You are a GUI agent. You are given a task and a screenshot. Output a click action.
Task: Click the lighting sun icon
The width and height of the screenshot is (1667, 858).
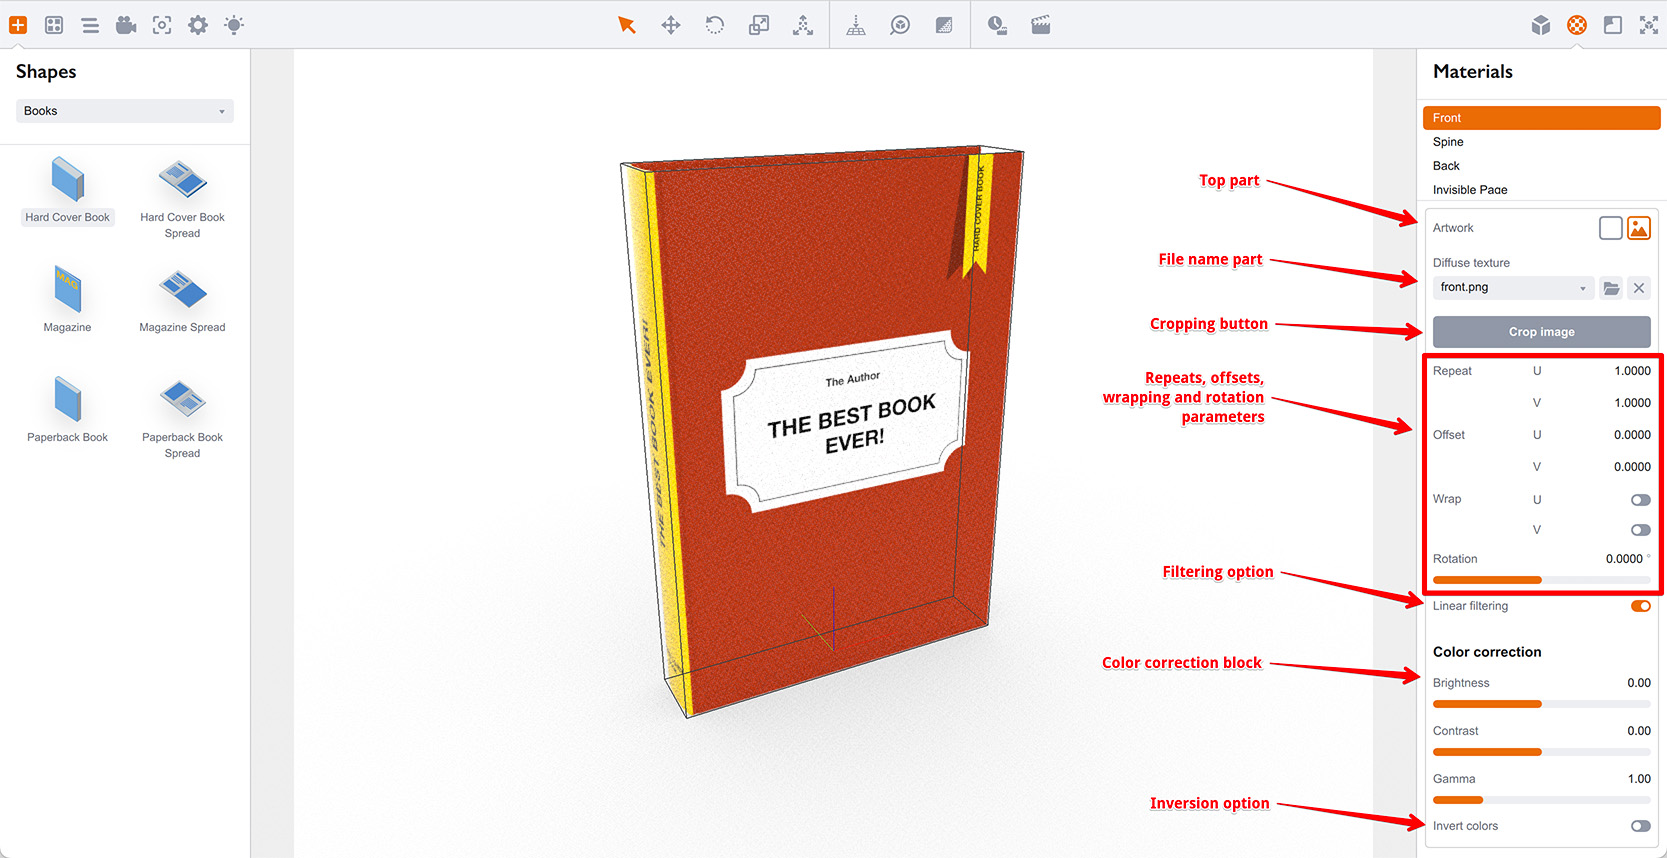(x=234, y=25)
